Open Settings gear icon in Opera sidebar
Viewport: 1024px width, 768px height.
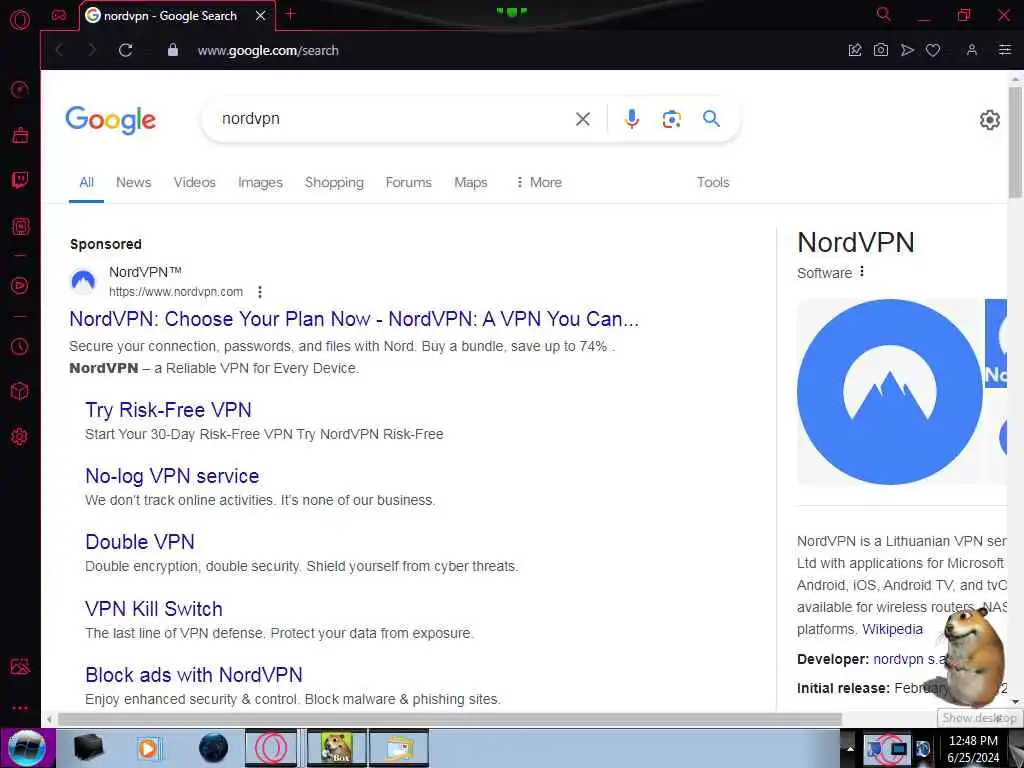20,436
